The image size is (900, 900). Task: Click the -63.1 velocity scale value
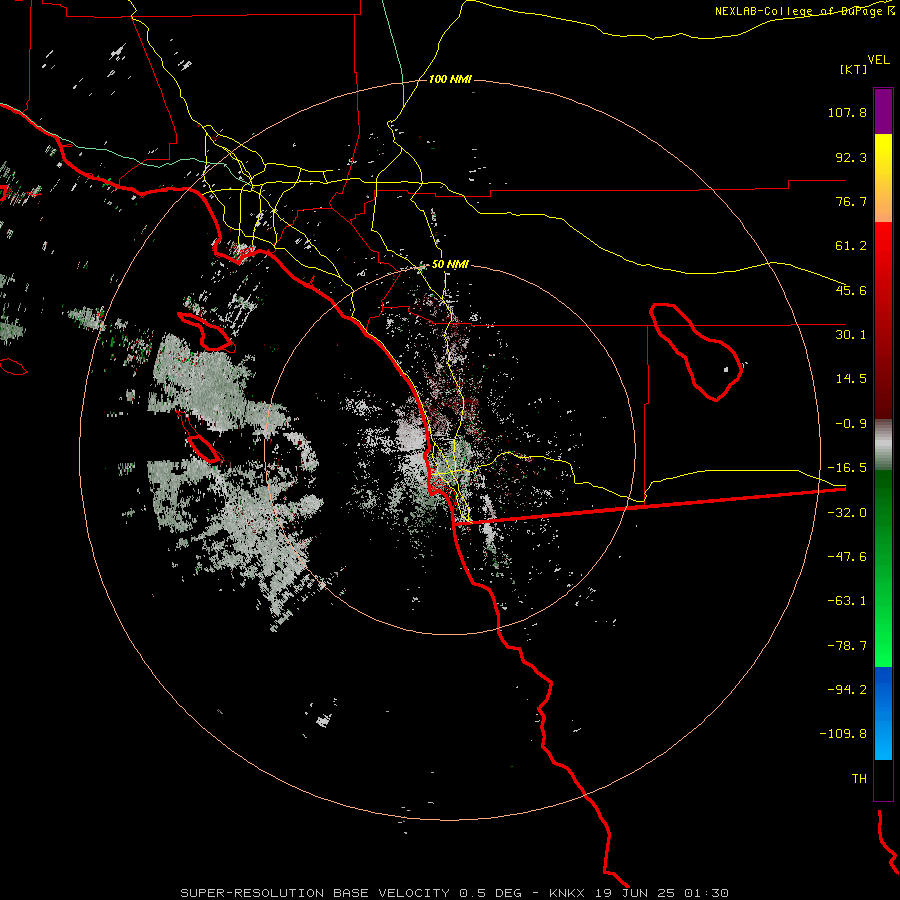point(847,601)
